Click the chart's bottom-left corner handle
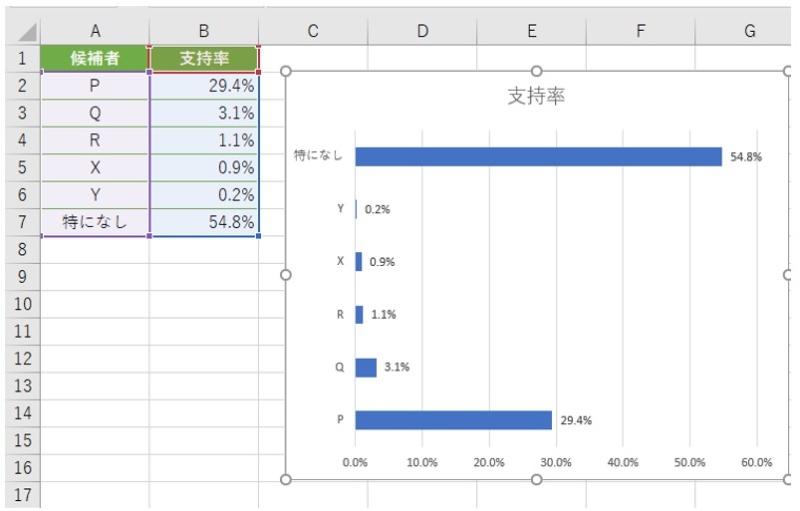800x511 pixels. (287, 480)
